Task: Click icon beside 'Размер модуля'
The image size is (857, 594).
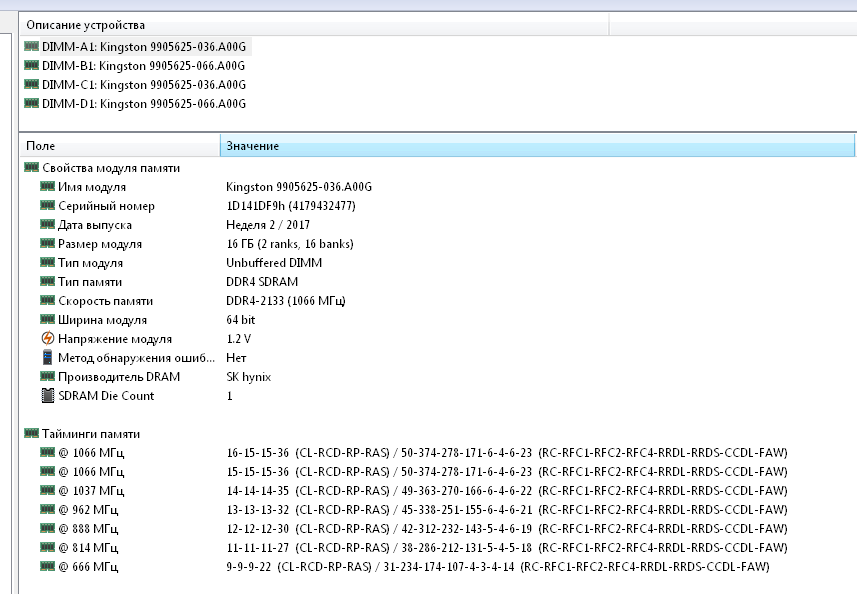Action: point(48,243)
